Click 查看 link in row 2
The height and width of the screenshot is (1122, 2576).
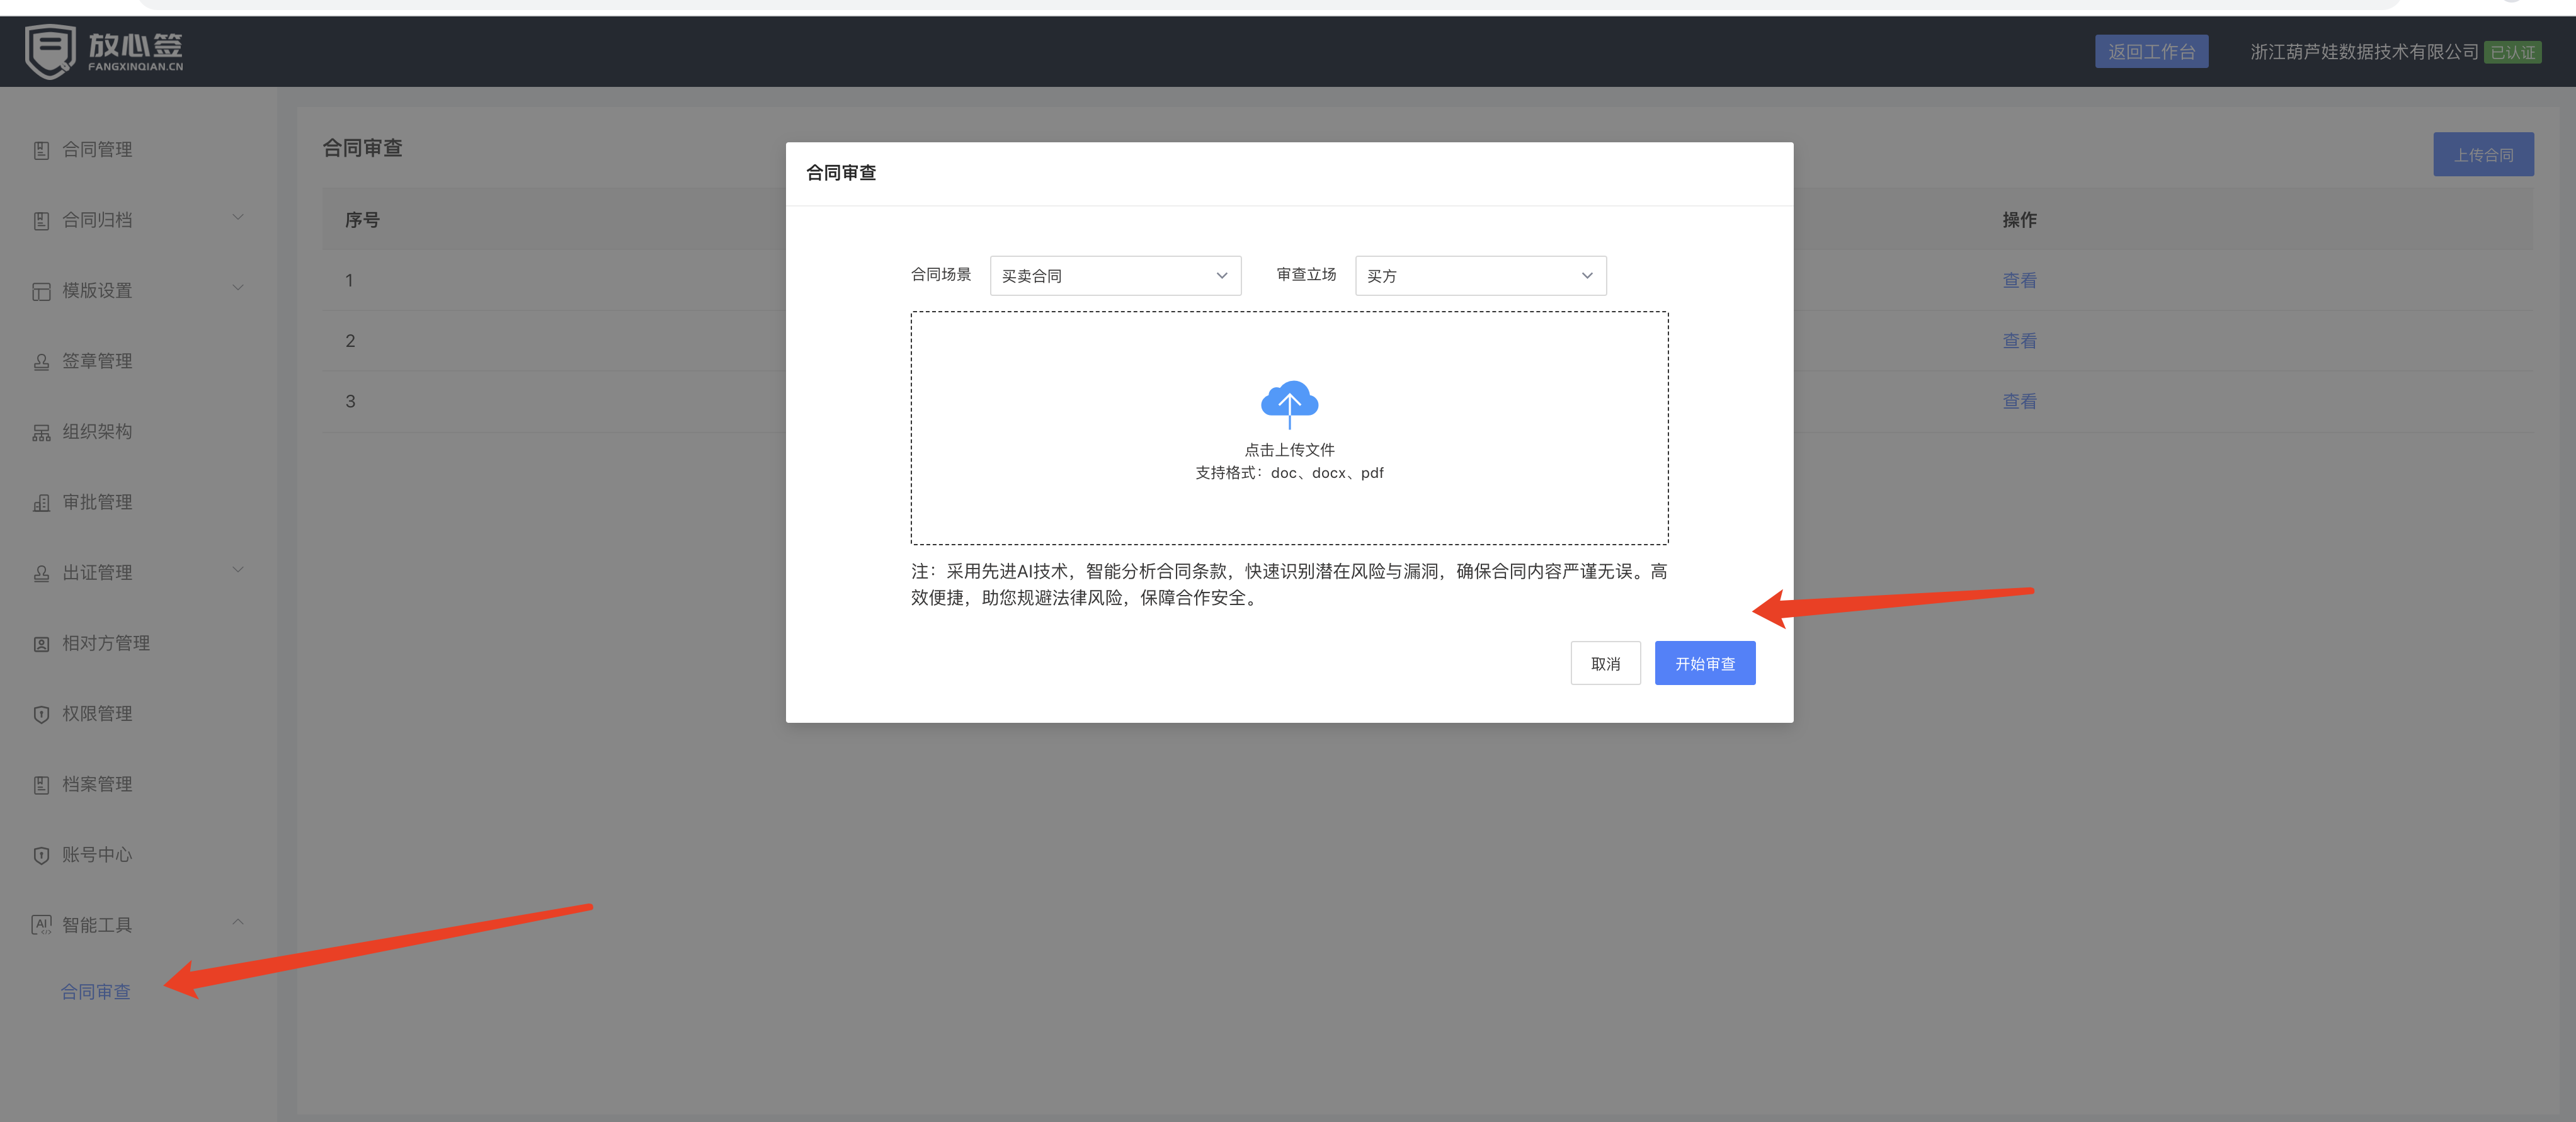pos(2019,341)
